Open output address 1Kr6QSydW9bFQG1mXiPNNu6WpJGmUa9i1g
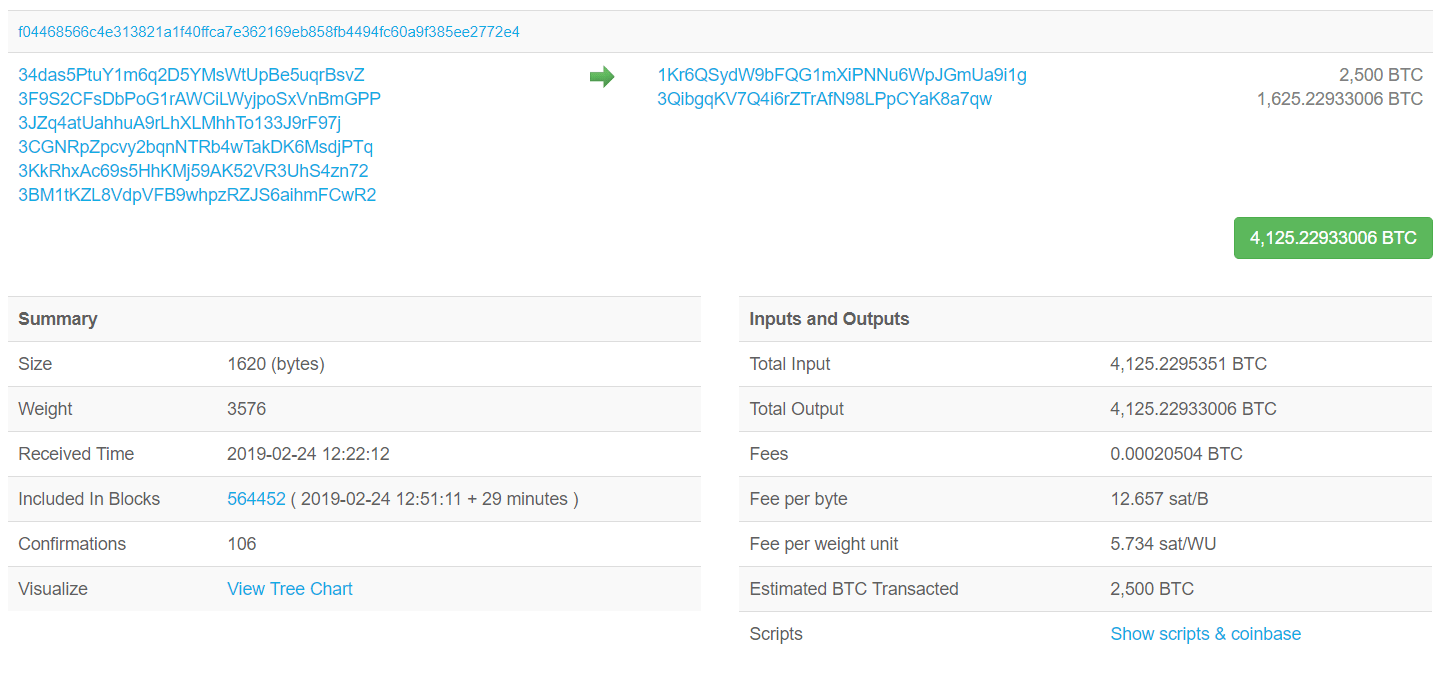This screenshot has width=1453, height=675. coord(842,75)
